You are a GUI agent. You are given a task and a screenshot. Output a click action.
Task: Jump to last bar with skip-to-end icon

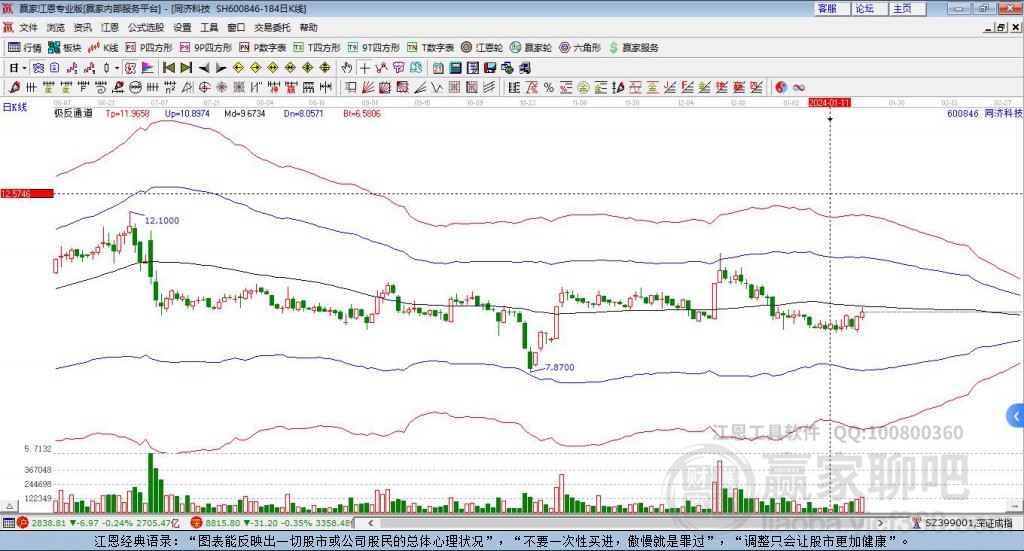(x=186, y=68)
